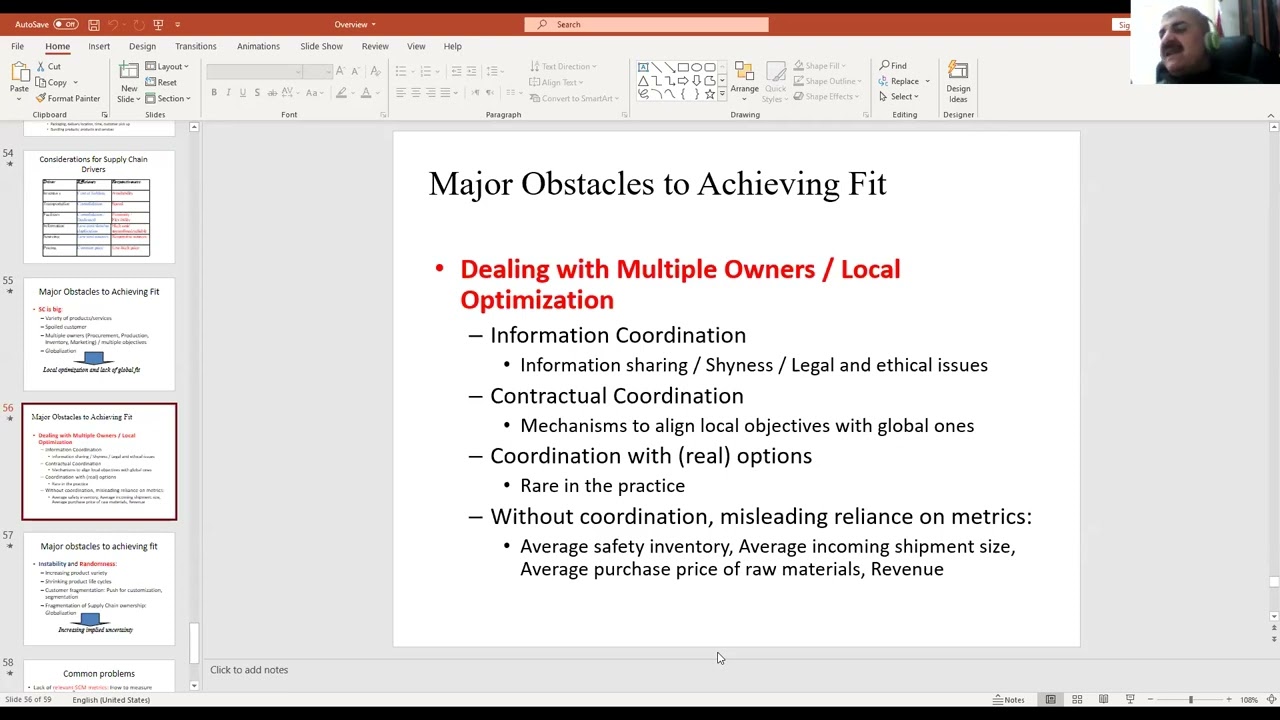
Task: Start presentation from beginning icon in title bar
Action: pos(158,24)
